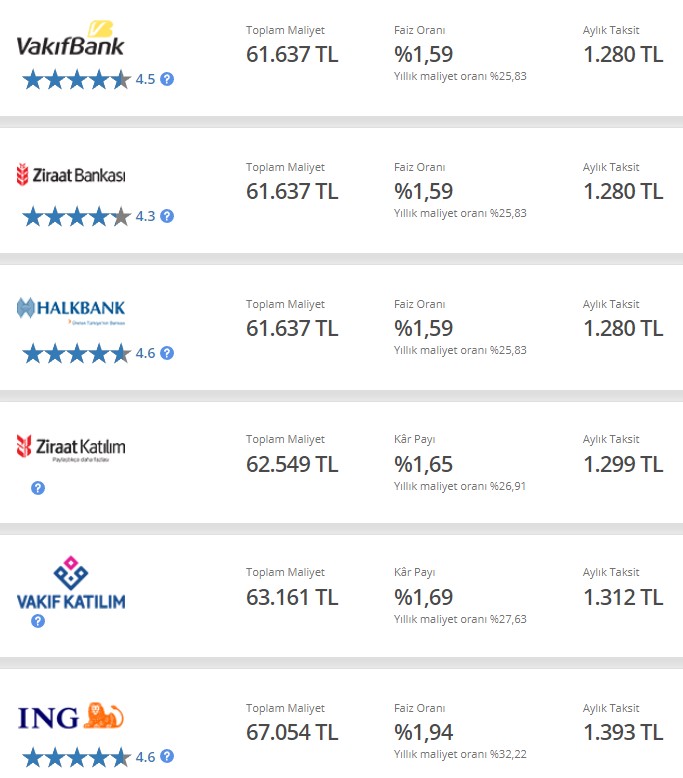Open help icon beside Ziraat Bankası 4.3 rating

coord(167,216)
